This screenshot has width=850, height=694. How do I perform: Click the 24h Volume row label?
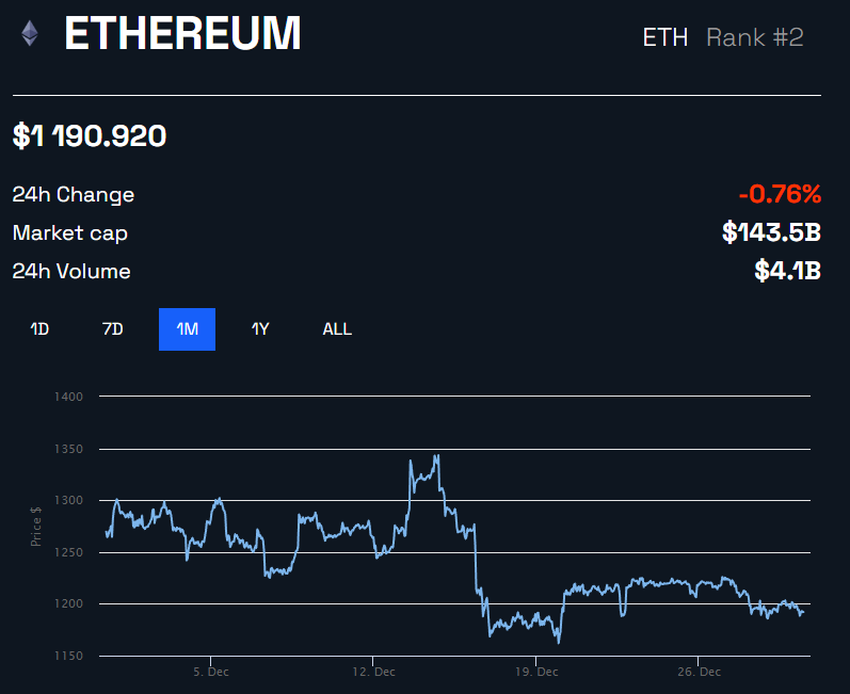pos(70,271)
